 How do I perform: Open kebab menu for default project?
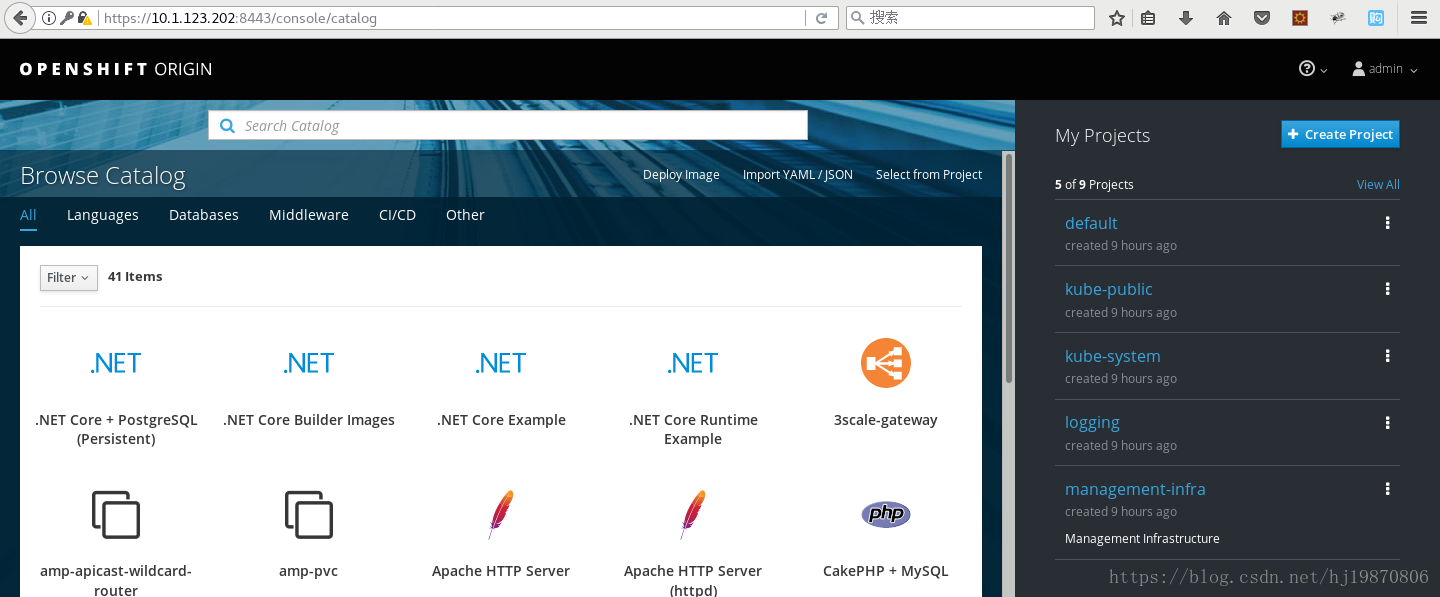1387,223
